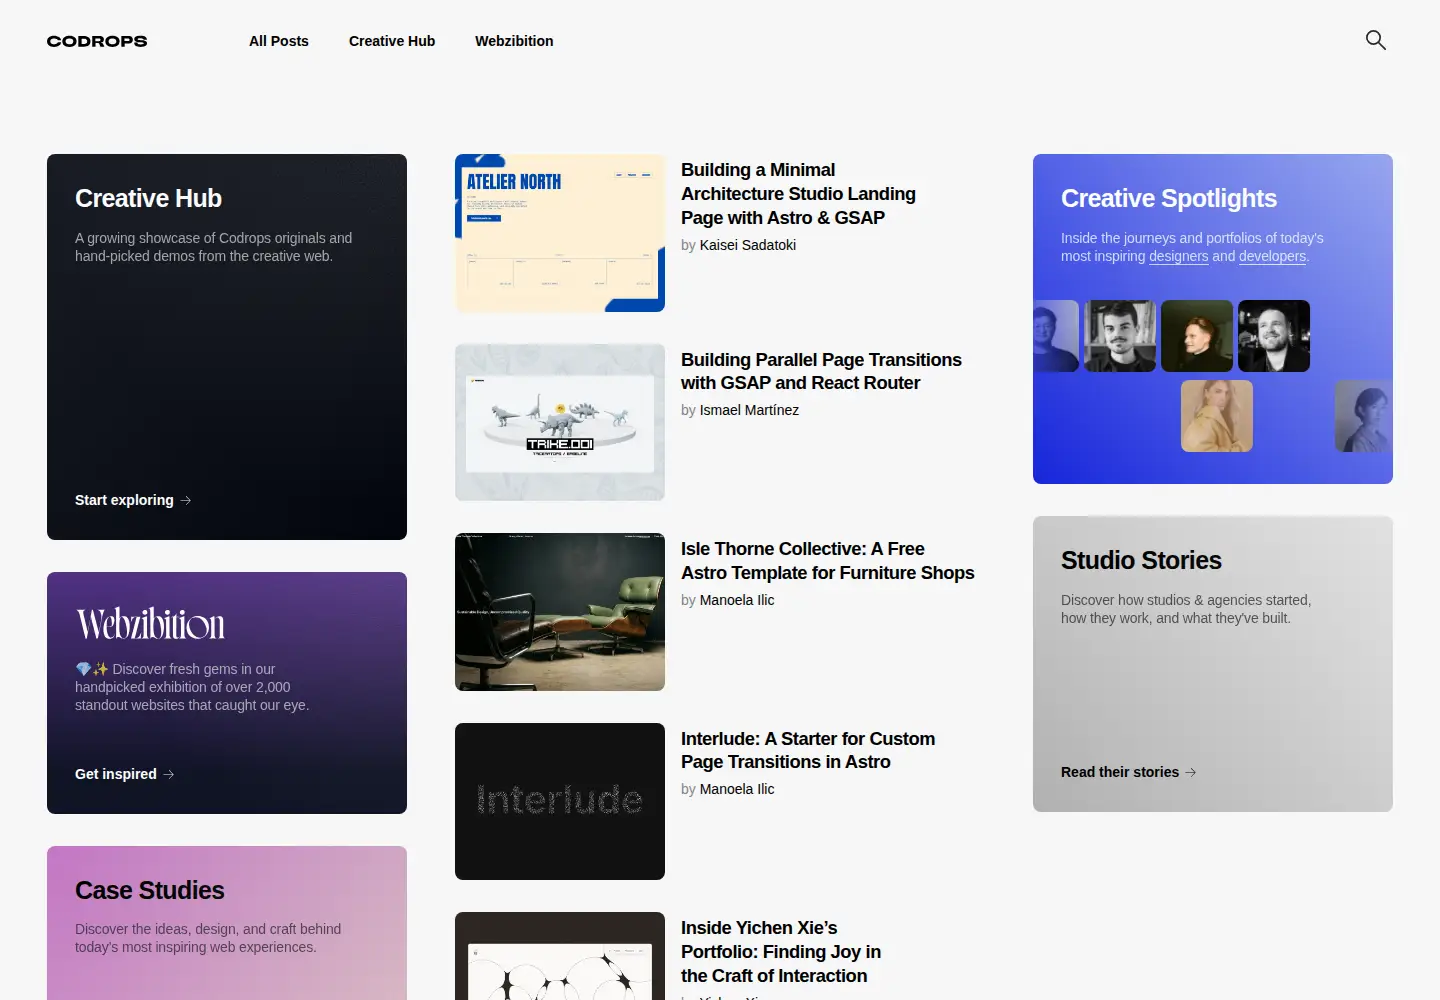Click the arrow beside Read their stories
Screen dimensions: 1440x1000
[1191, 772]
